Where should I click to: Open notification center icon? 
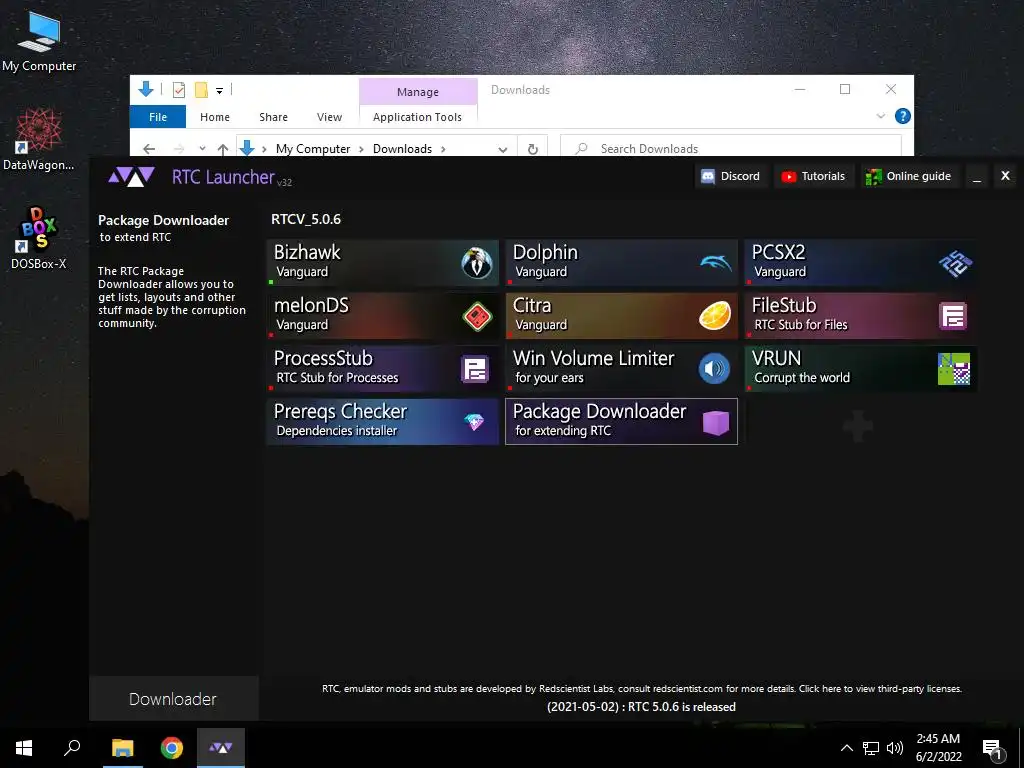993,750
